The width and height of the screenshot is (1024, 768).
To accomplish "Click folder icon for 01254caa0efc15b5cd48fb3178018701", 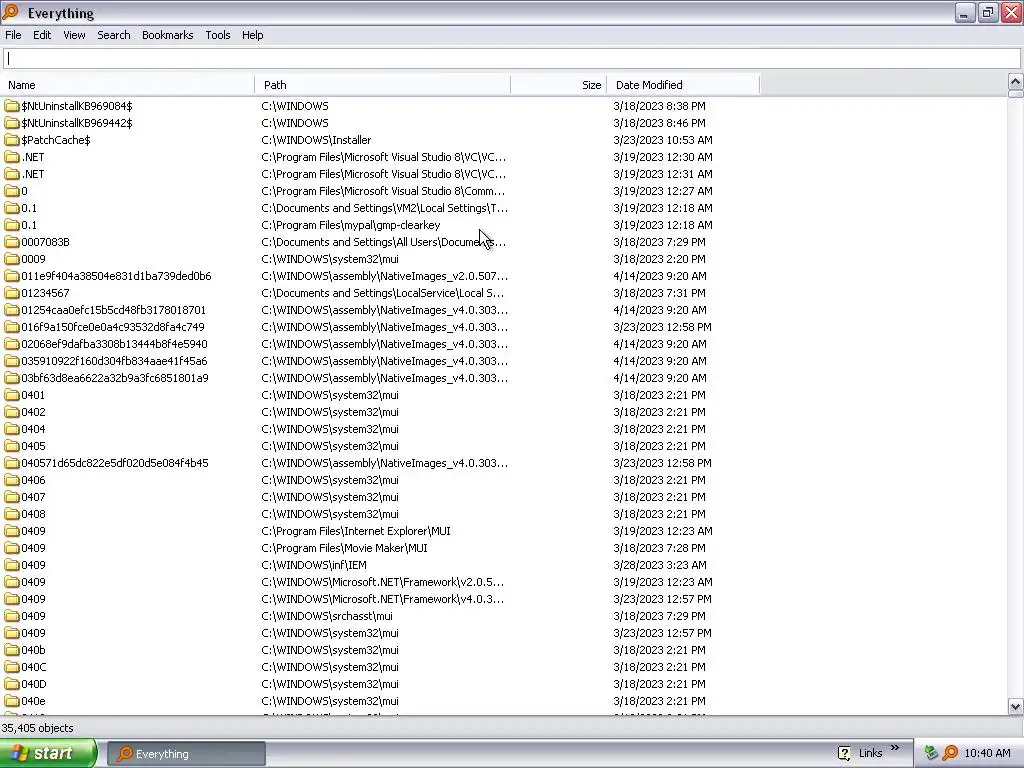I will click(12, 310).
